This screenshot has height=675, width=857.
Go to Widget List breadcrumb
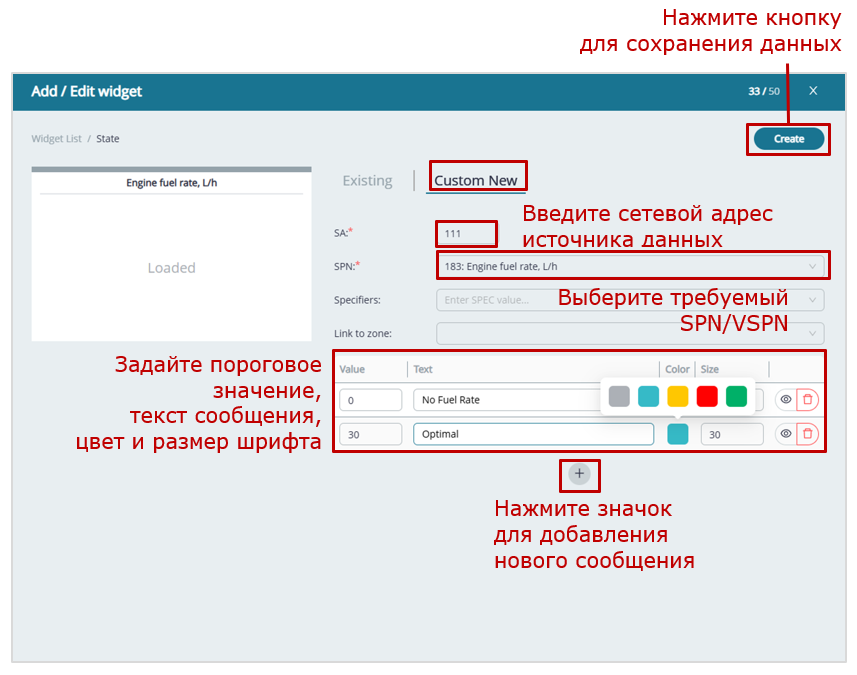(x=57, y=139)
